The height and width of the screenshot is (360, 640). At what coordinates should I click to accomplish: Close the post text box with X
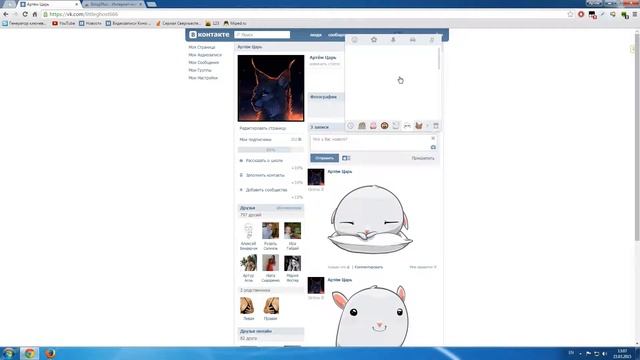[433, 138]
